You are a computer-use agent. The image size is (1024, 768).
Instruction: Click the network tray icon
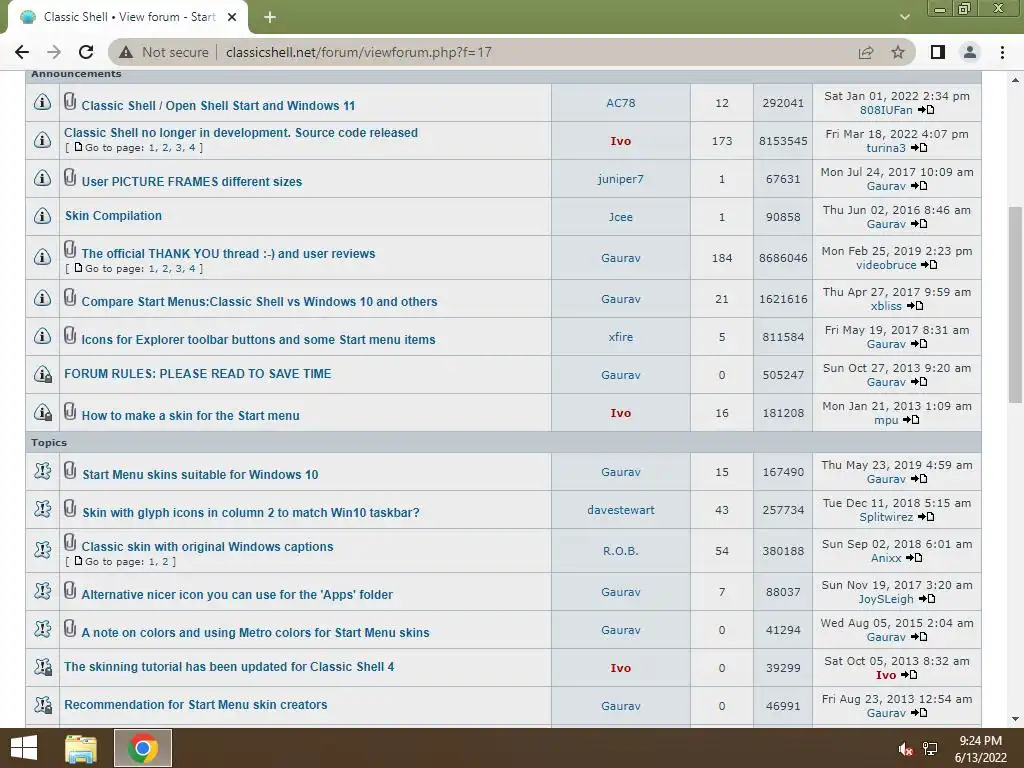930,749
